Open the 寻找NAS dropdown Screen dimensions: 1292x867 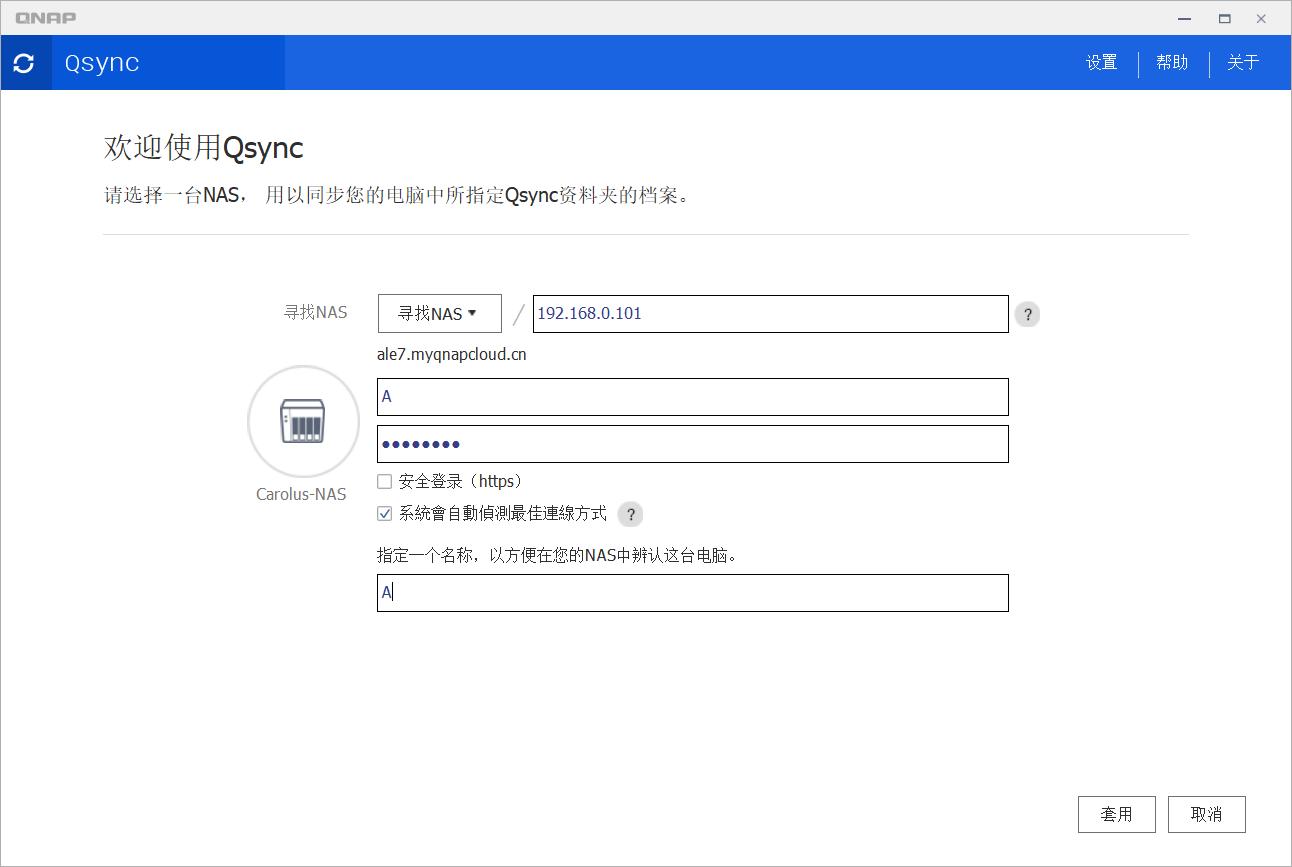click(x=439, y=313)
